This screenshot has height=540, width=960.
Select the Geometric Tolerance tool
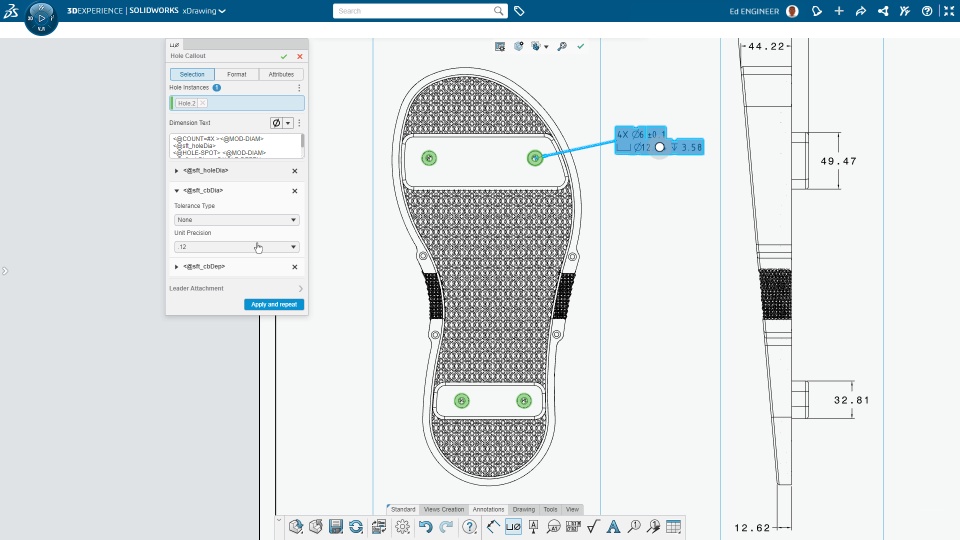(x=573, y=527)
